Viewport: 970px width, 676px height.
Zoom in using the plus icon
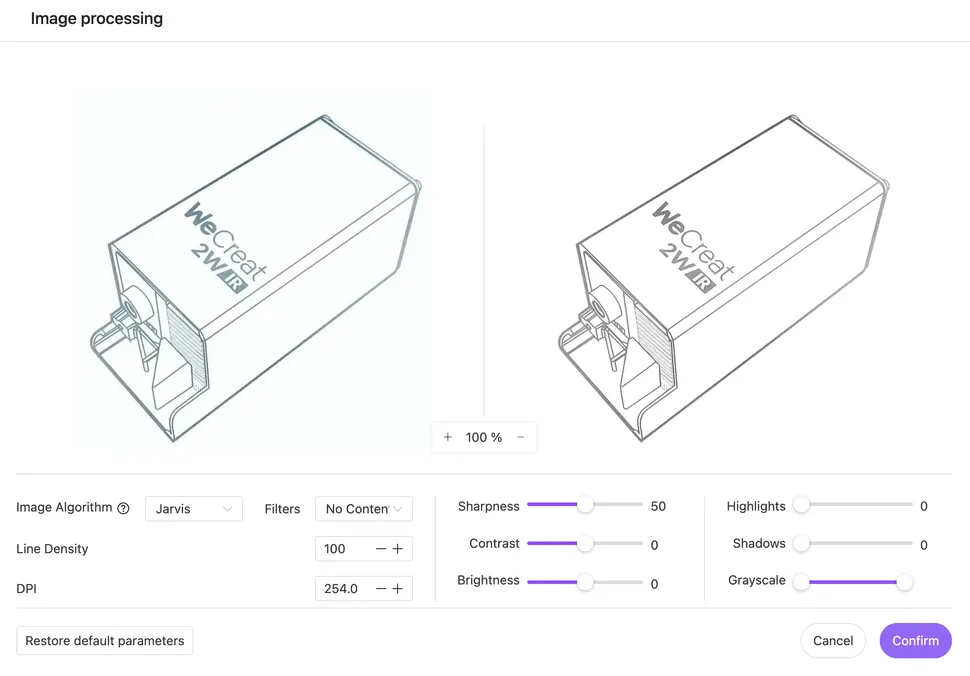click(x=448, y=437)
